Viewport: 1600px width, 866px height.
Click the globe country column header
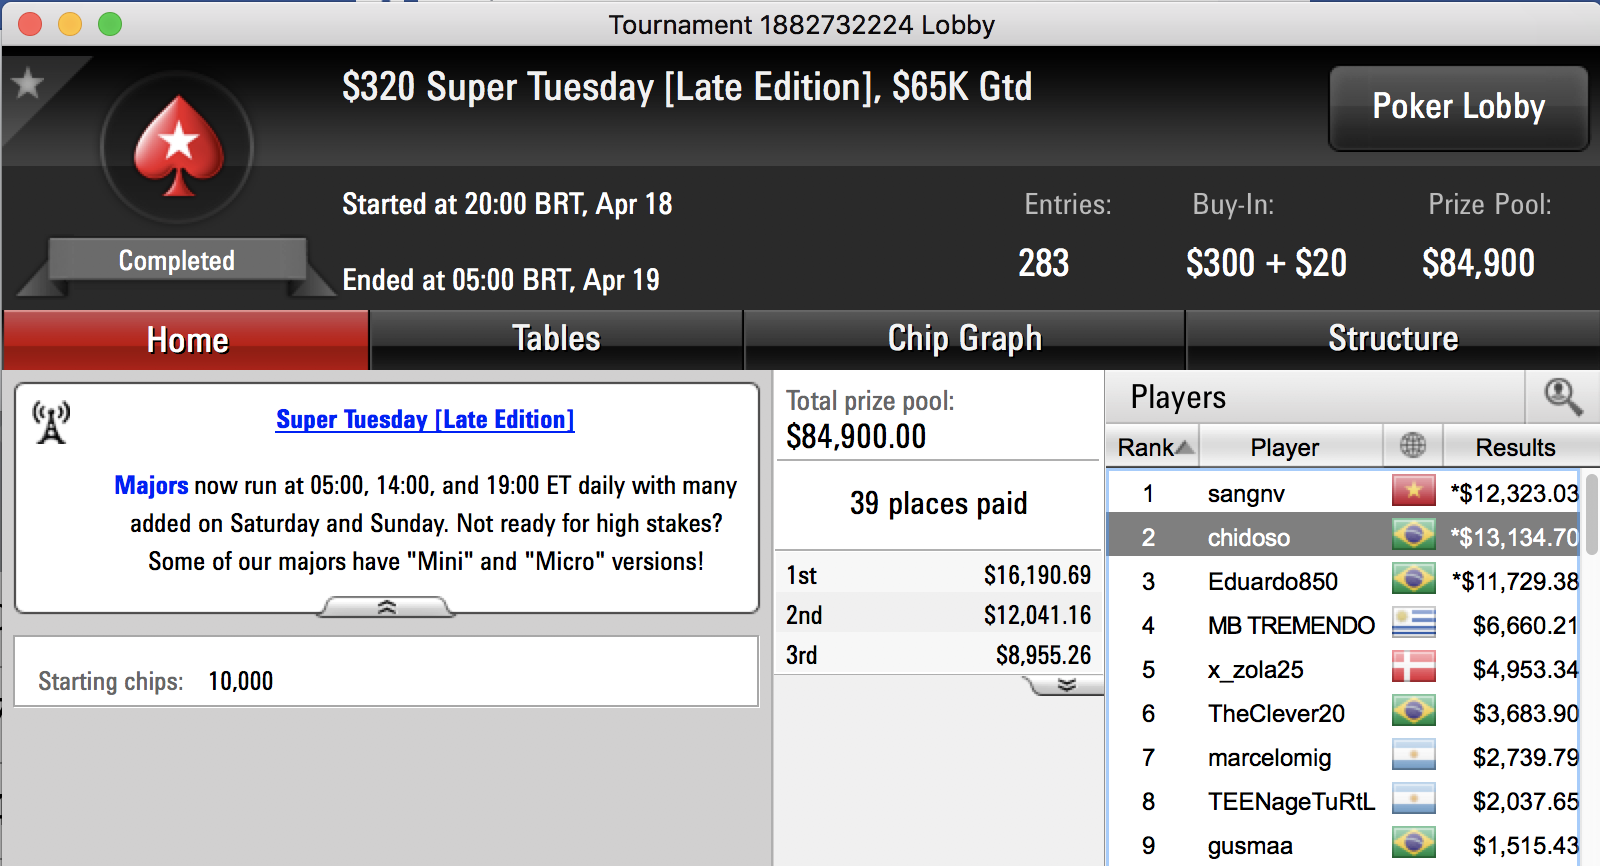1413,446
